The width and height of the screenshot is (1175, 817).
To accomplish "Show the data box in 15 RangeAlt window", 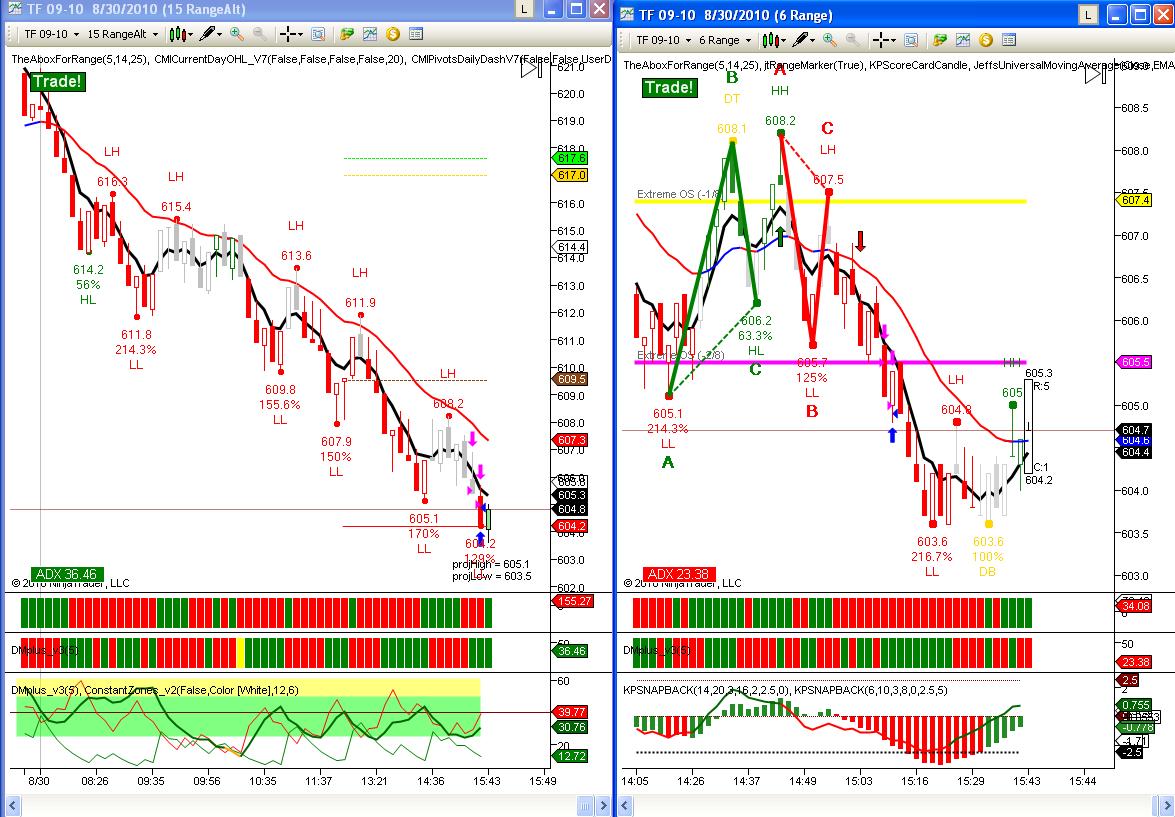I will pyautogui.click(x=318, y=34).
